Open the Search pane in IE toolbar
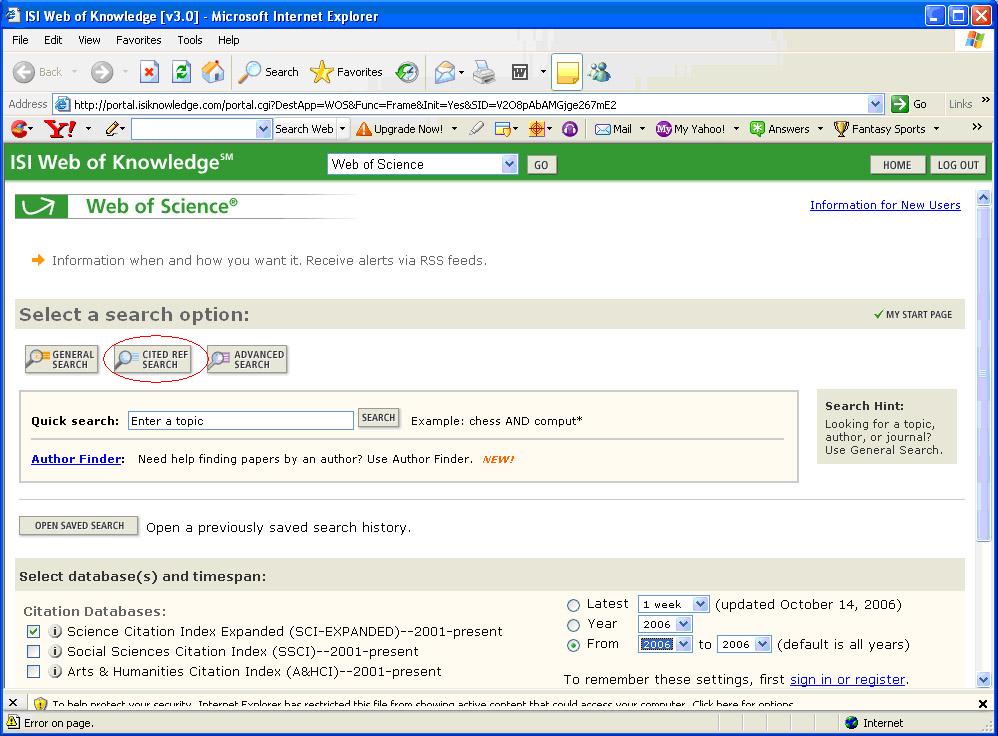 268,72
